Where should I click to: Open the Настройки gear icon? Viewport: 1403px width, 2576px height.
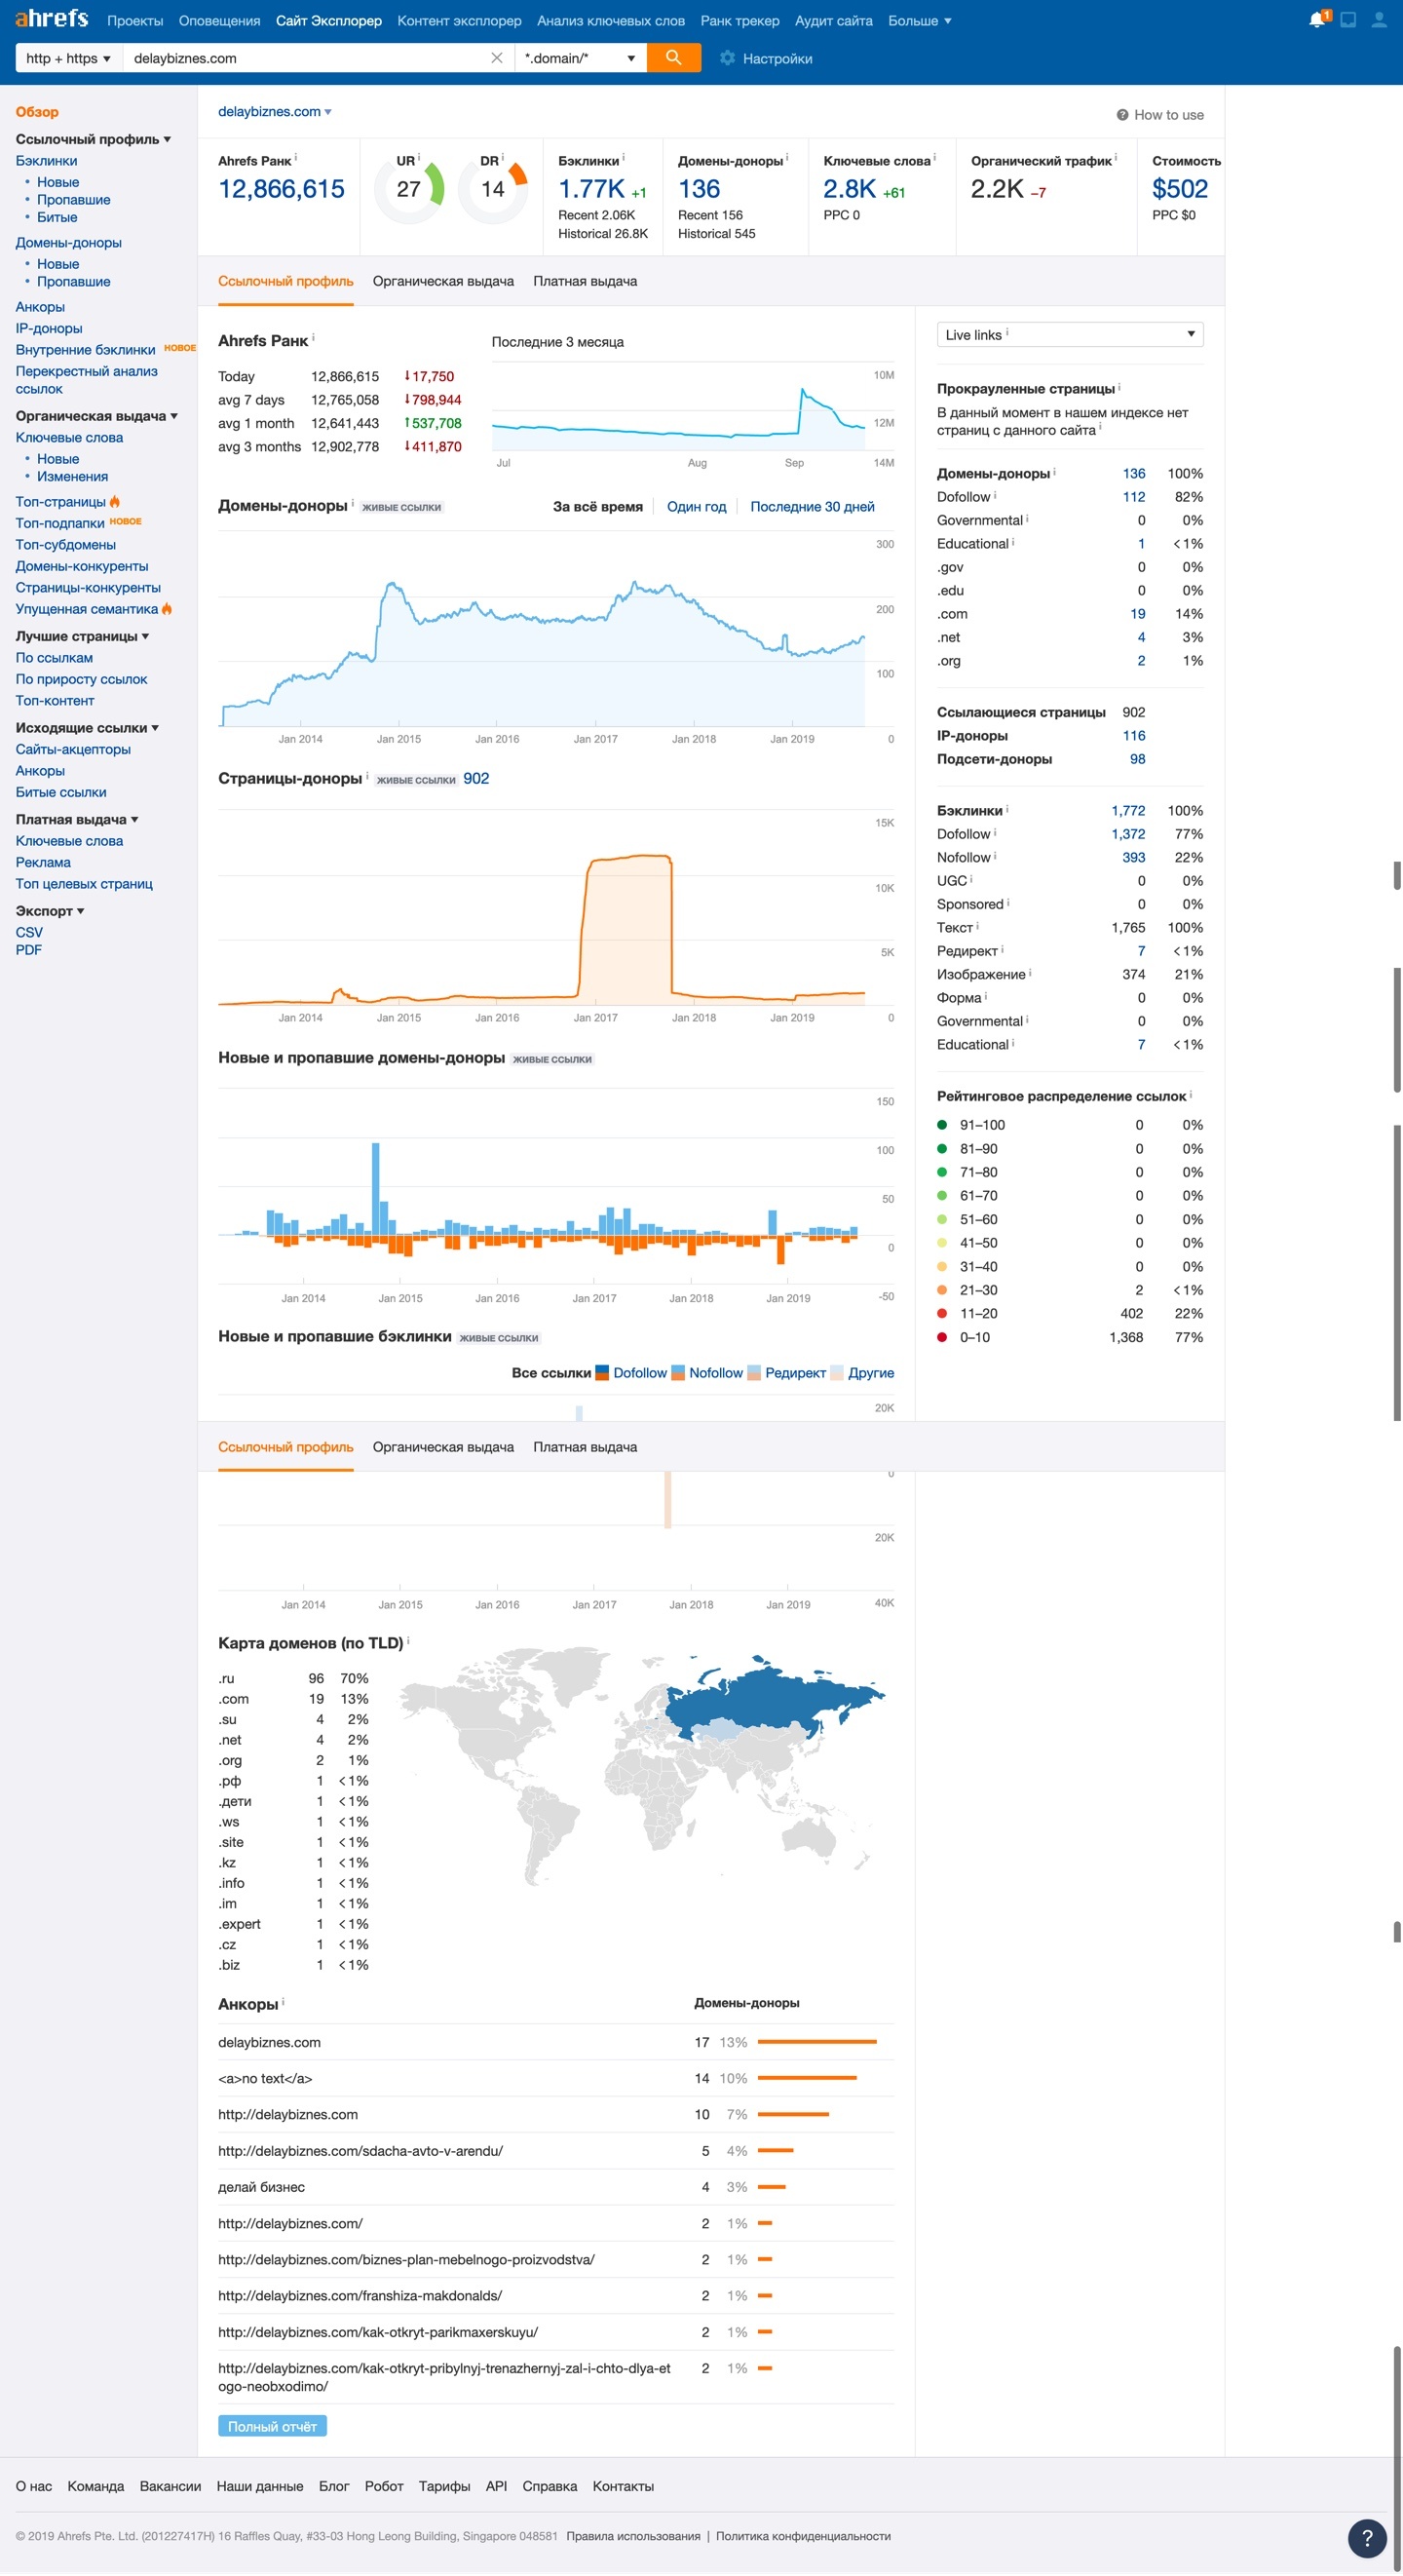coord(727,59)
